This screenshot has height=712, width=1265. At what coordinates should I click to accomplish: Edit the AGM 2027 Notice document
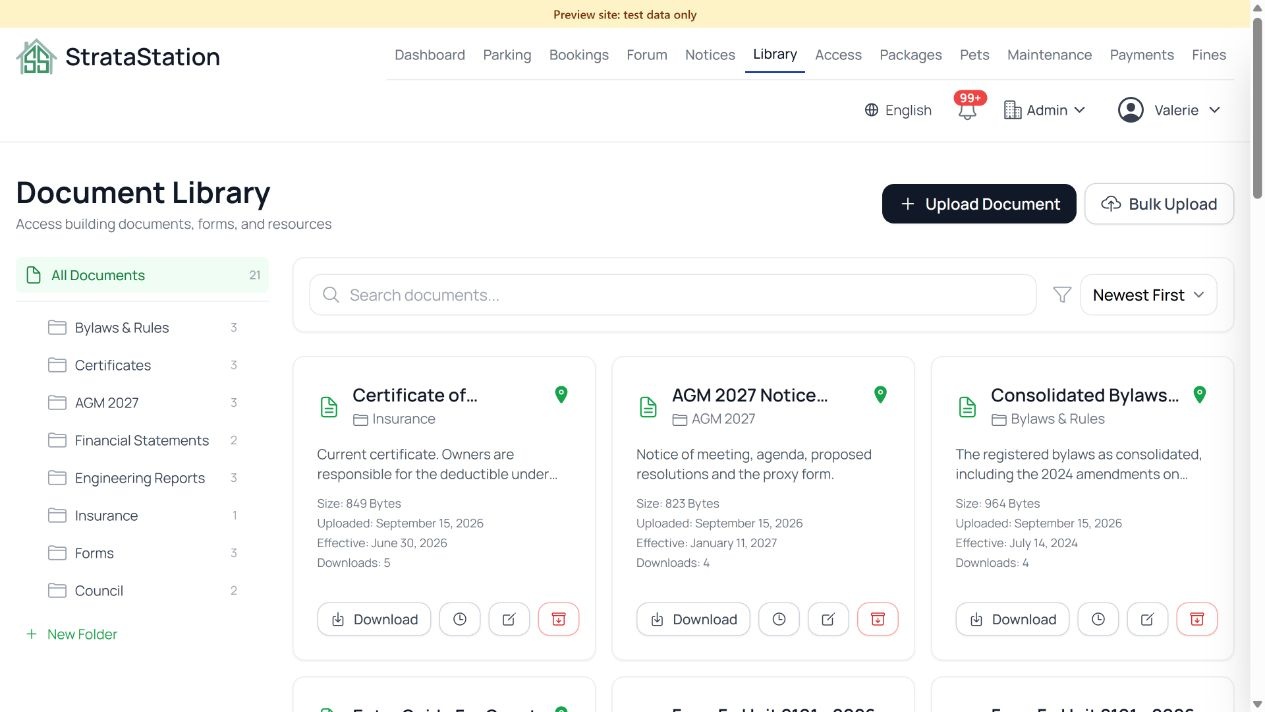(x=828, y=619)
